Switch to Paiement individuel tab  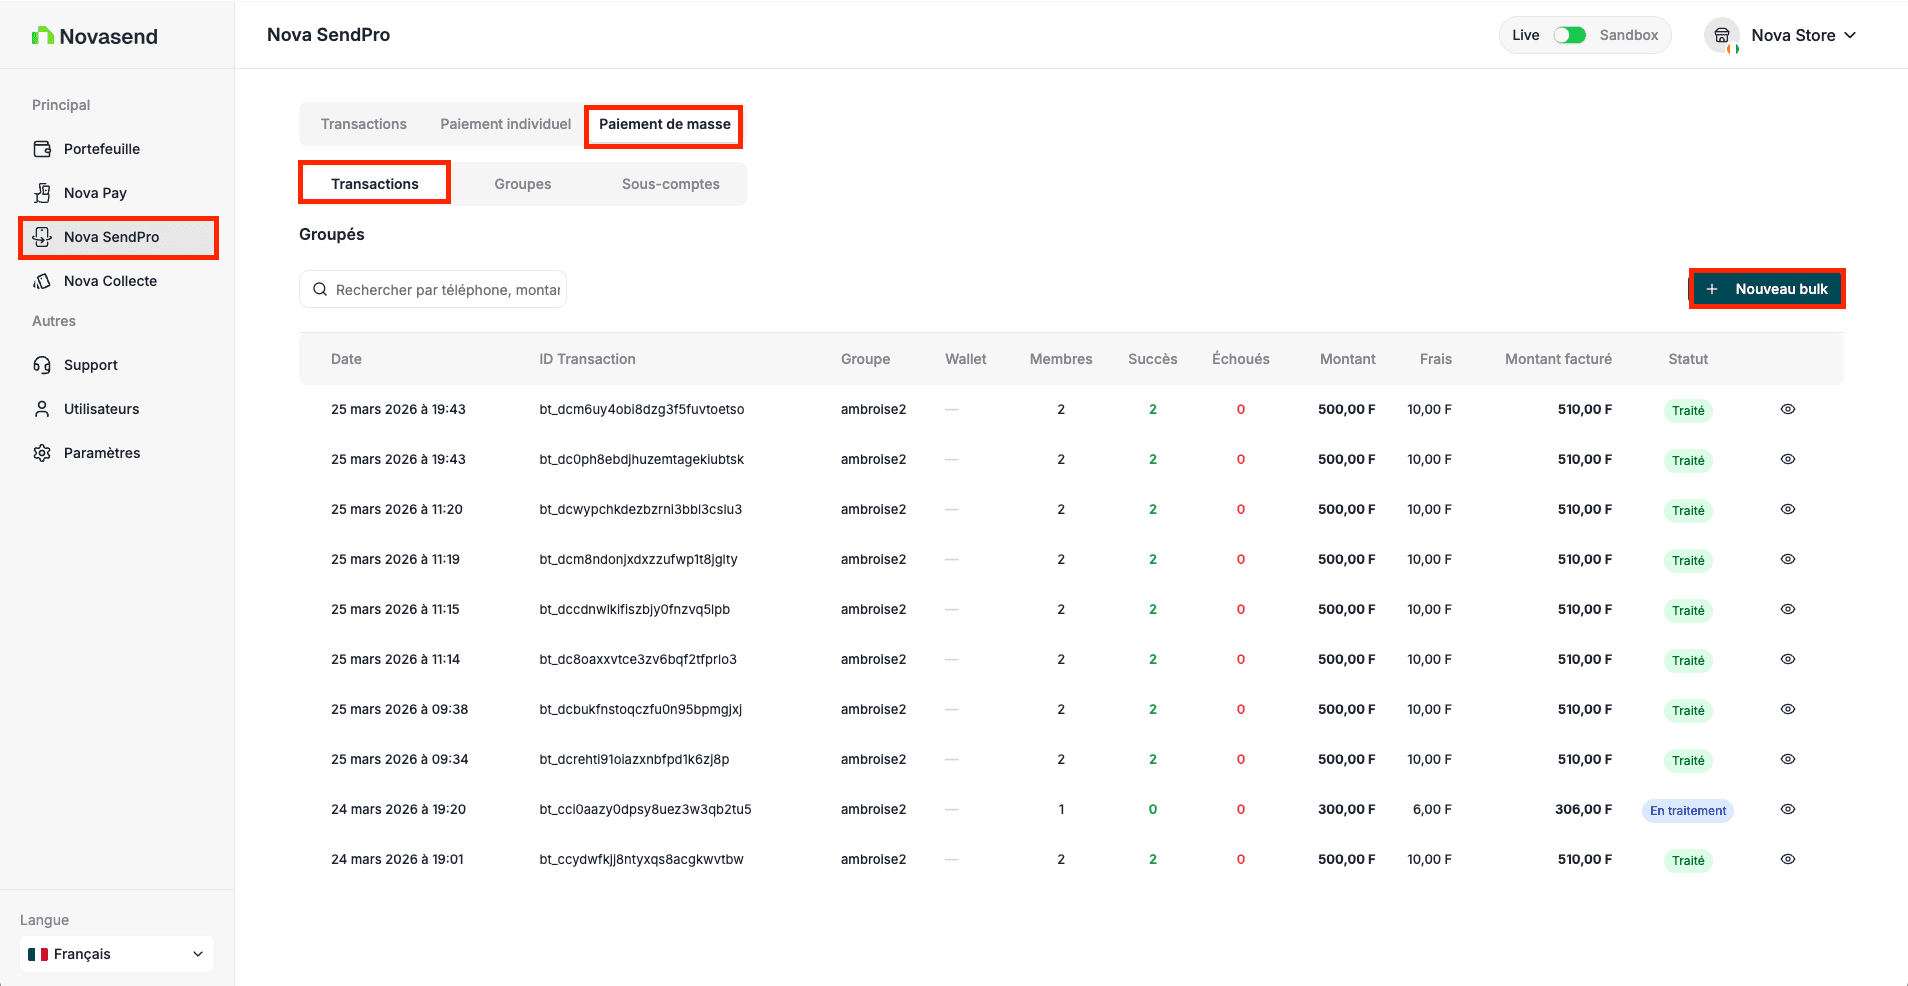pos(506,124)
